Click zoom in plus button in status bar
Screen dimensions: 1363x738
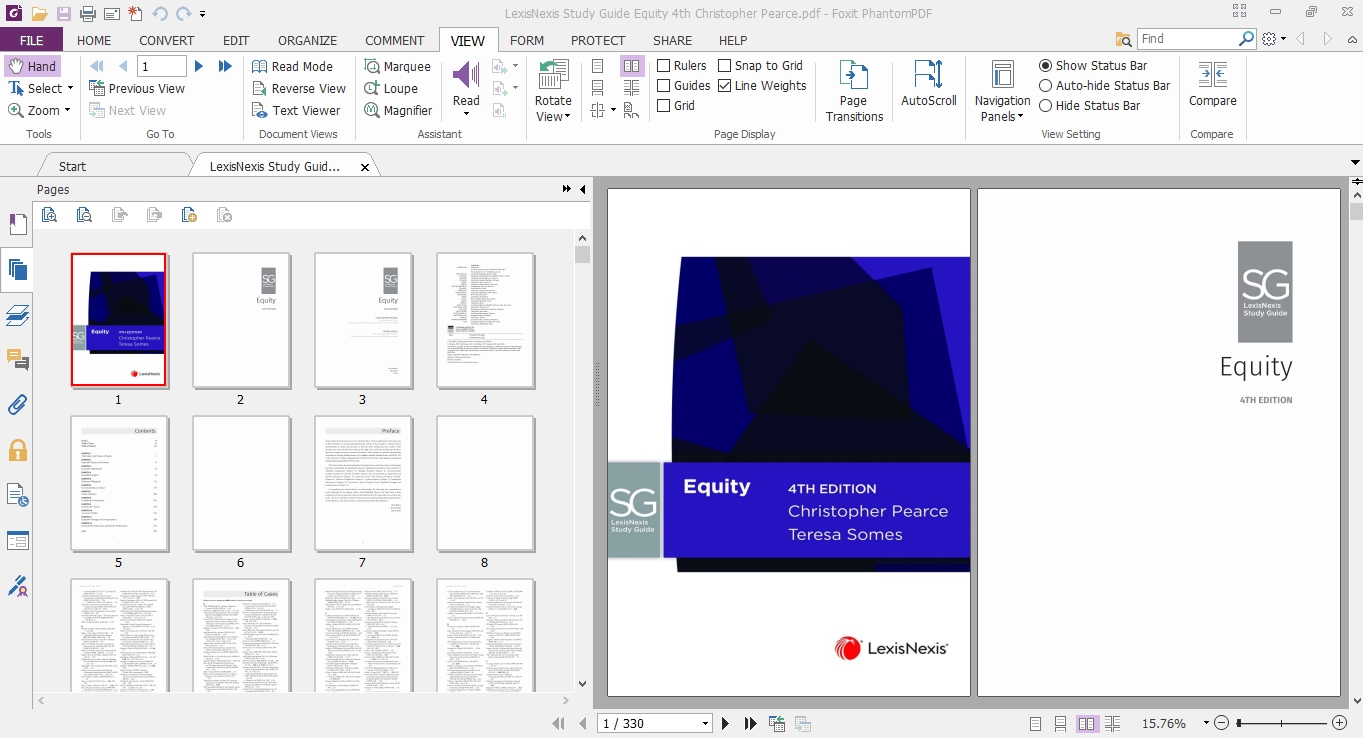(1339, 723)
